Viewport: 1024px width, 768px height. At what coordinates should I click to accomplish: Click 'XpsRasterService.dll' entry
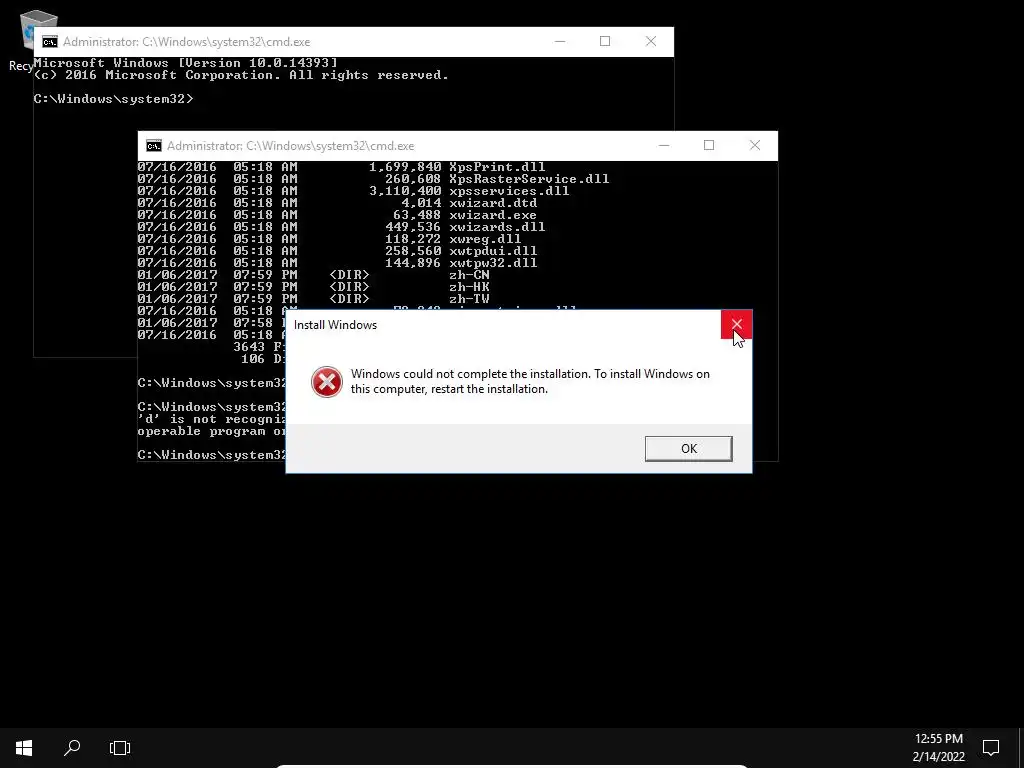[x=529, y=179]
